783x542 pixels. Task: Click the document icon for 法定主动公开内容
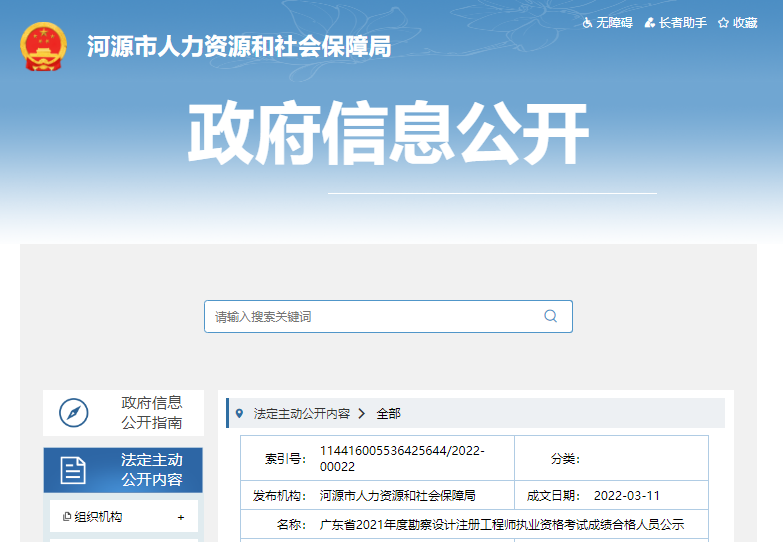point(73,470)
